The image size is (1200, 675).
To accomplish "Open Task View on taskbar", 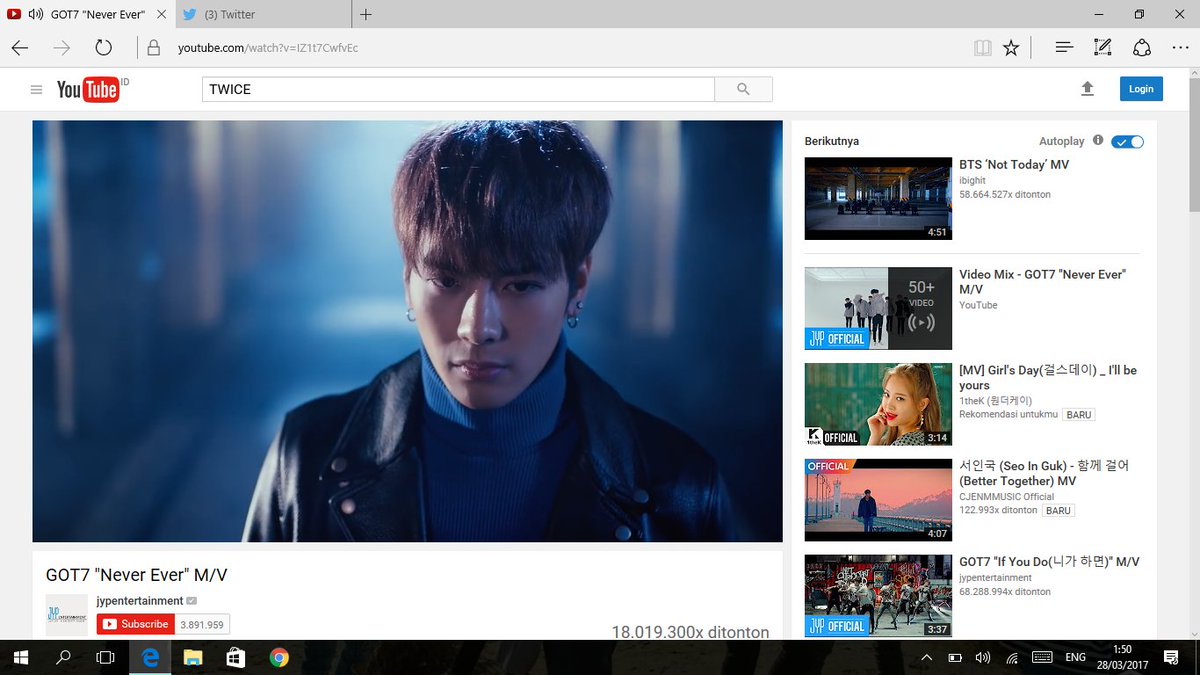I will coord(105,657).
